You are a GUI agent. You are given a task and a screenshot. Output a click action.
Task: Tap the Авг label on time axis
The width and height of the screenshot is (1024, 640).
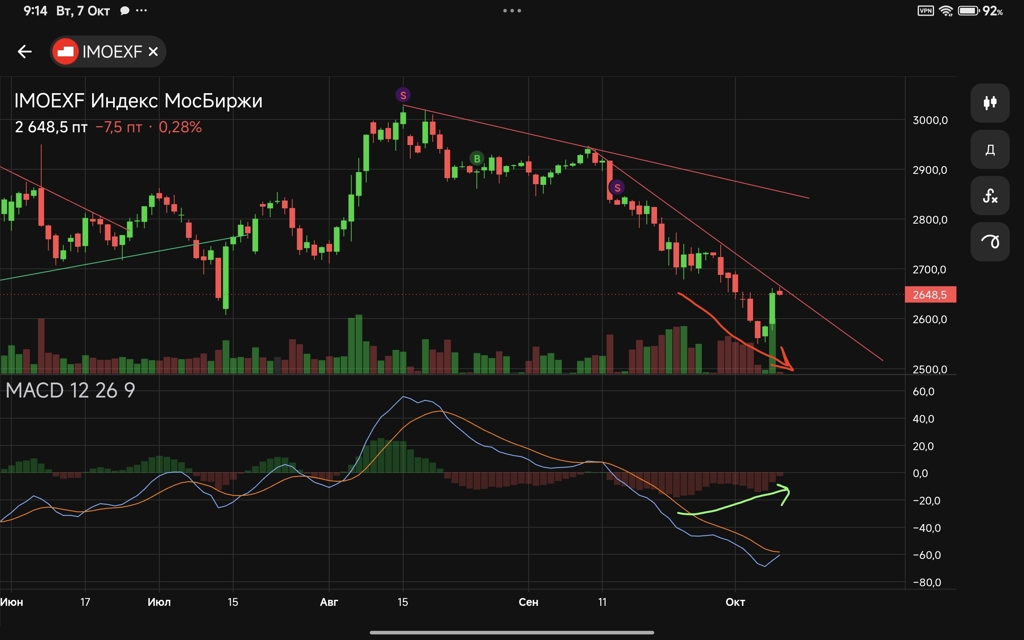coord(330,602)
